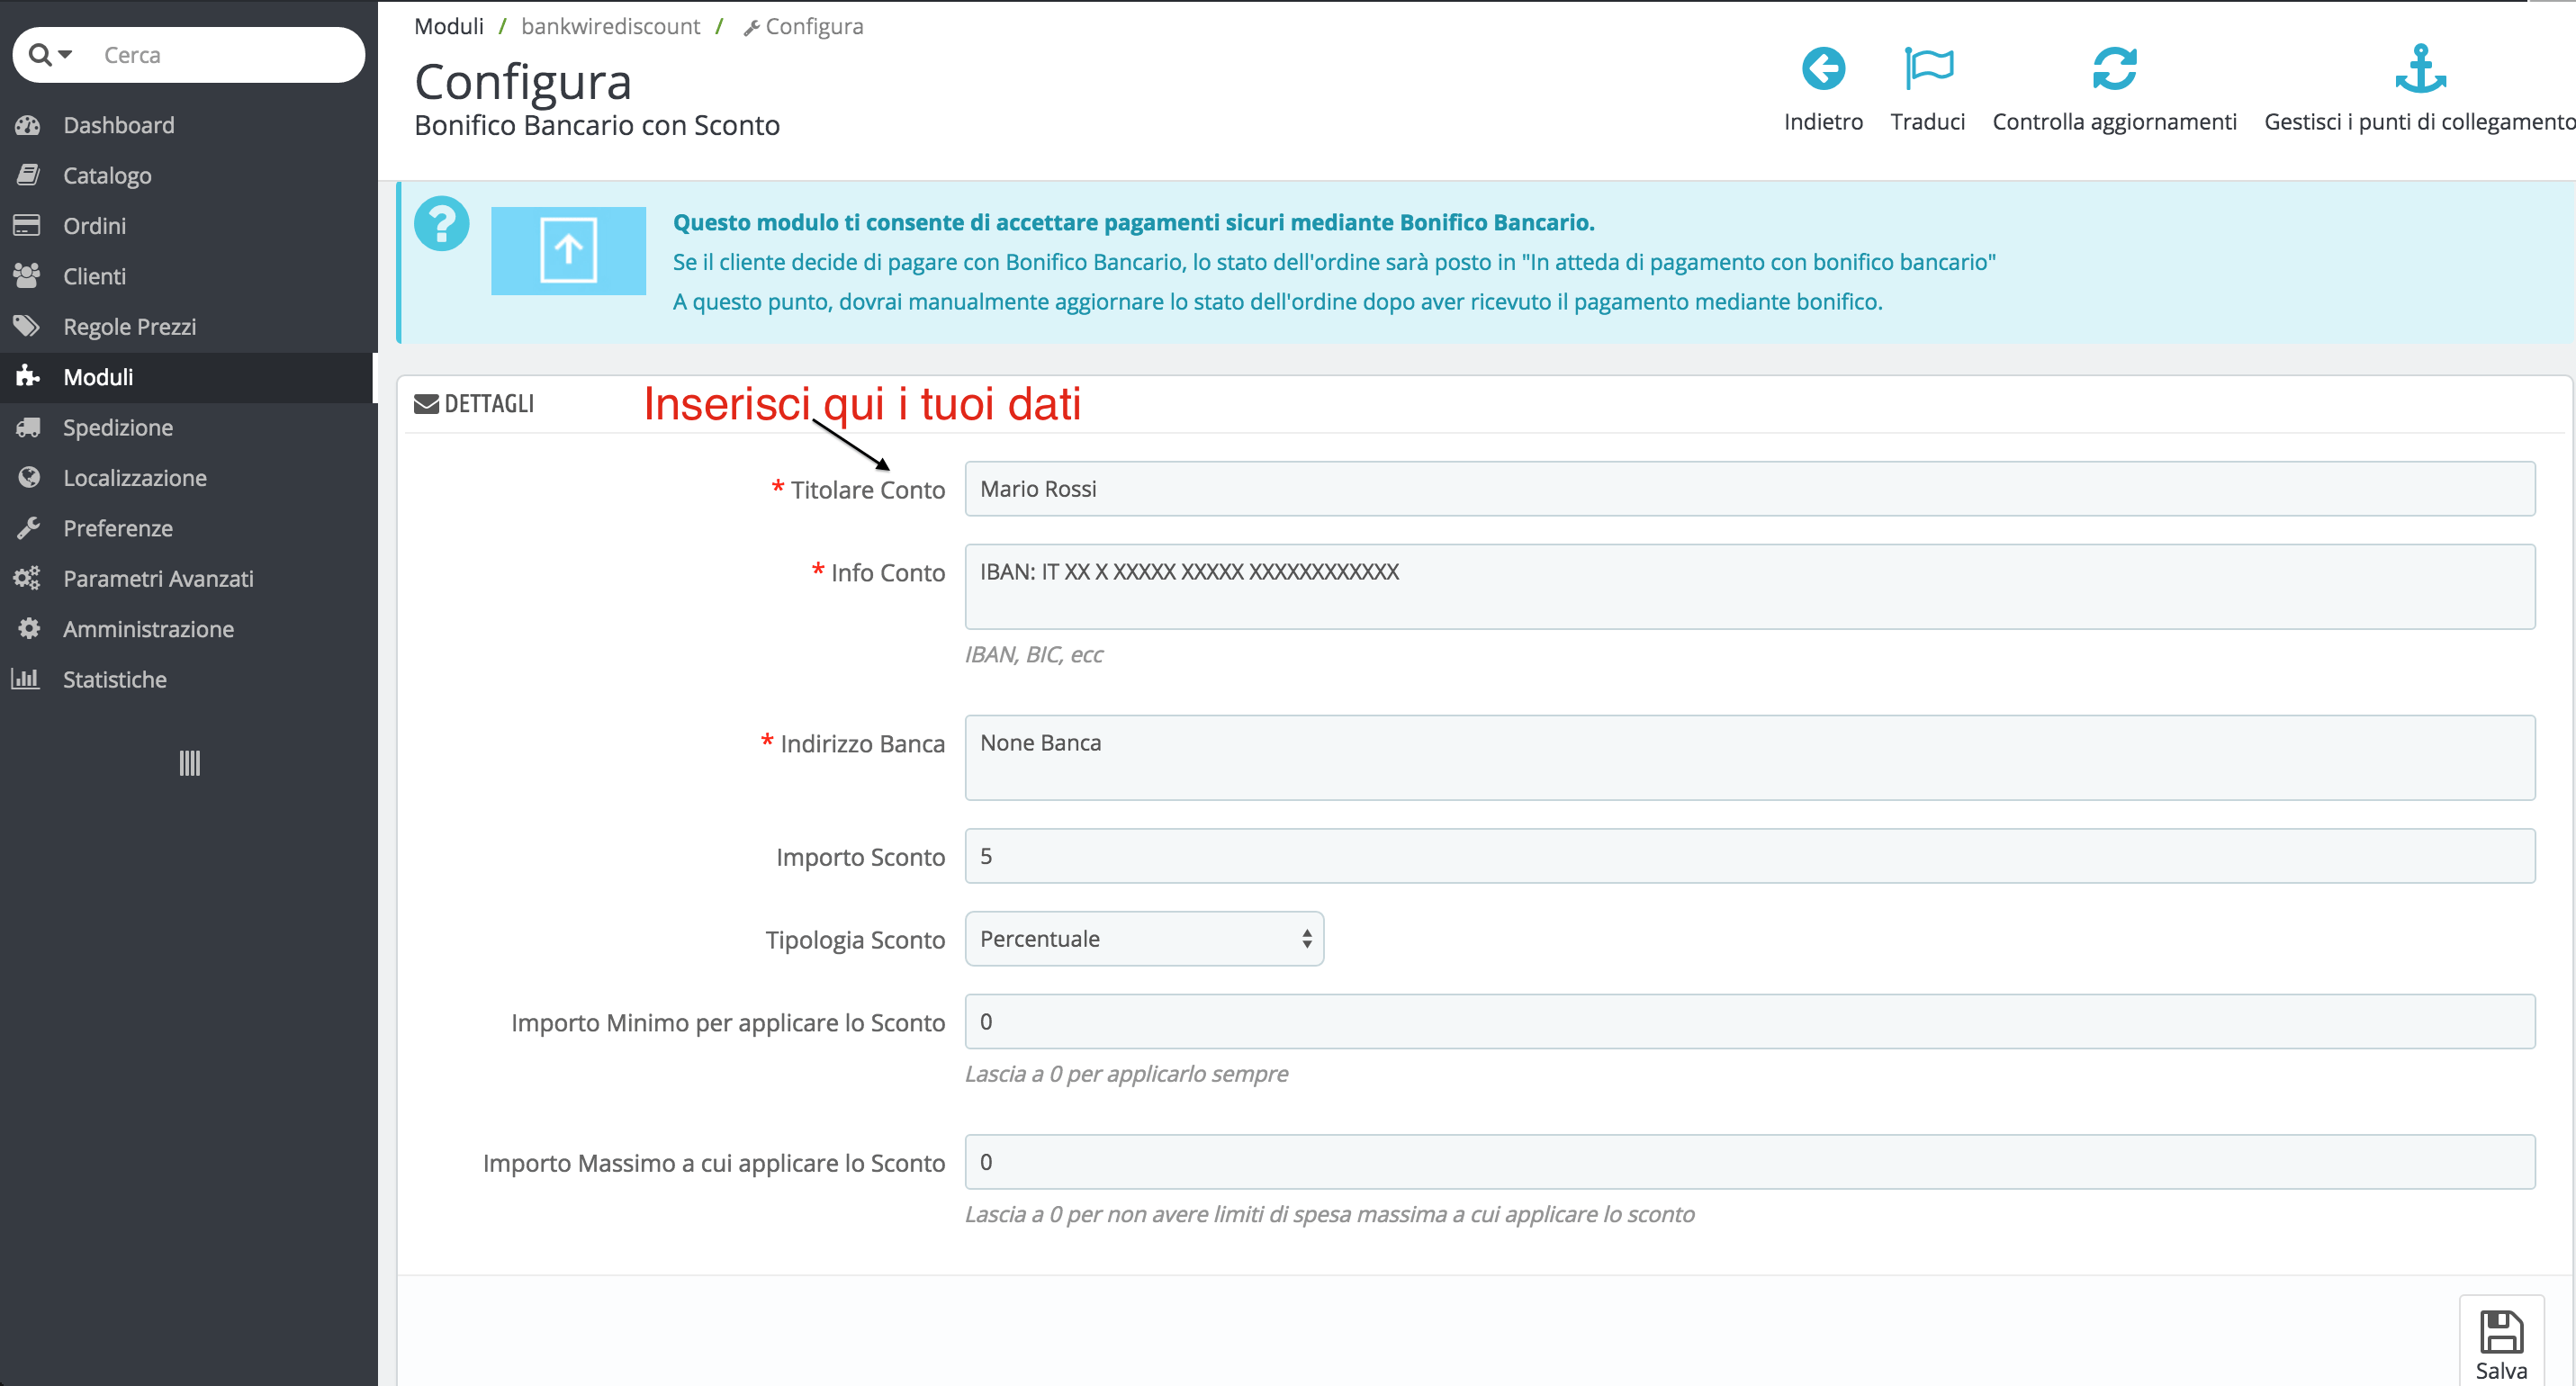Click the help question mark icon
The height and width of the screenshot is (1386, 2576).
[x=442, y=222]
